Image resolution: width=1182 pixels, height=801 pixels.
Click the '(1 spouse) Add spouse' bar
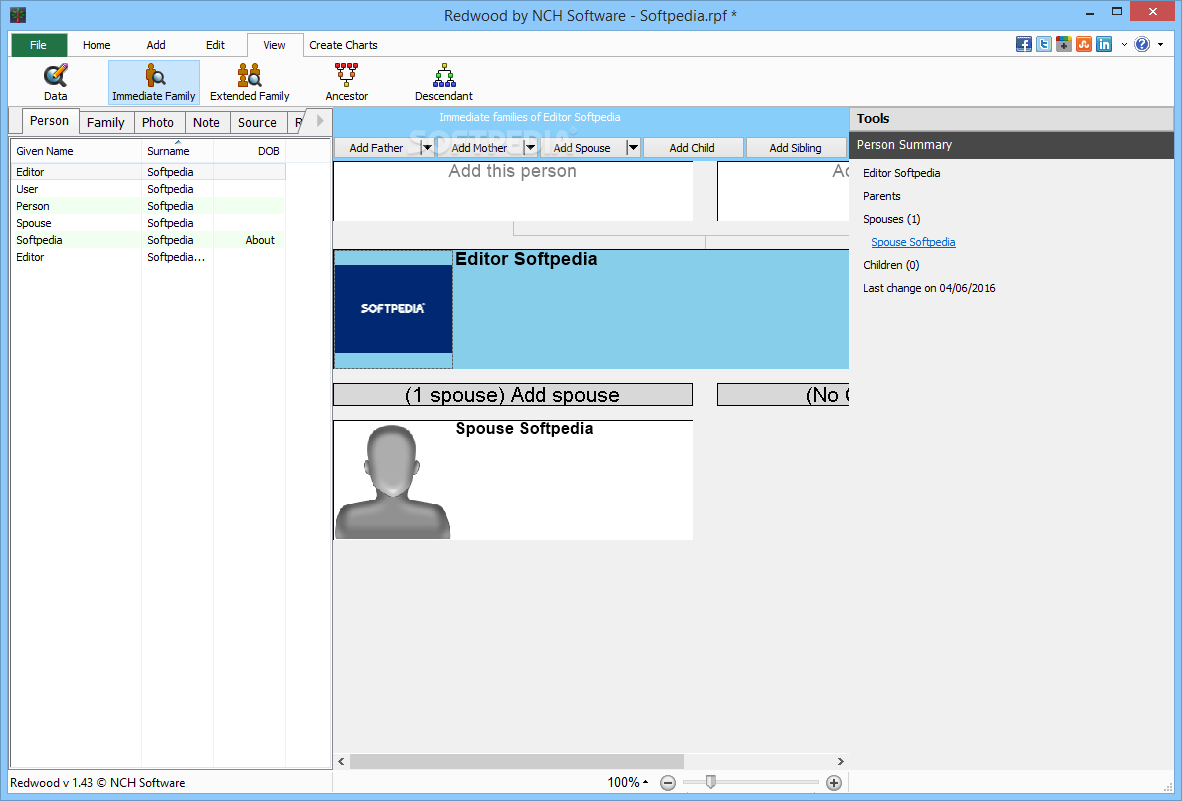pos(513,395)
